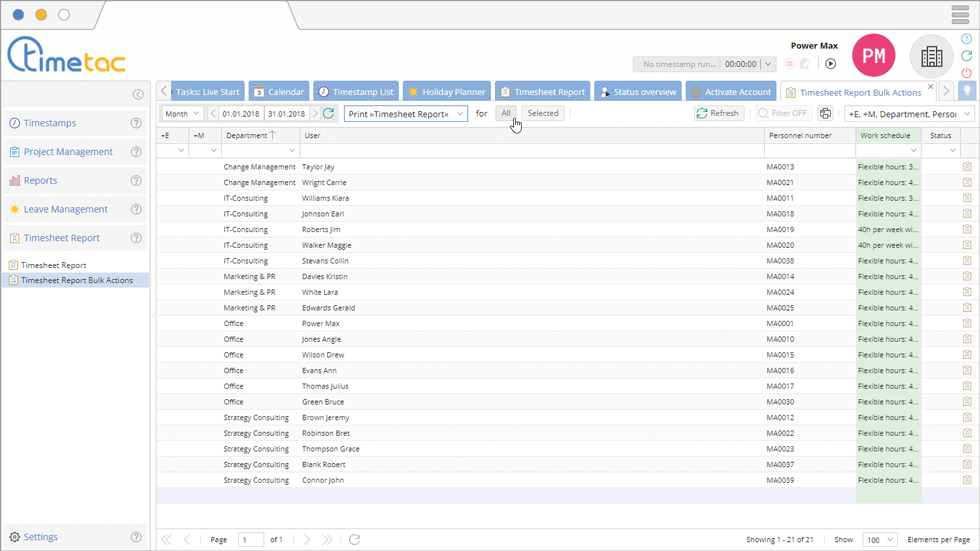The image size is (980, 551).
Task: Toggle the Filter OFF button
Action: click(783, 114)
